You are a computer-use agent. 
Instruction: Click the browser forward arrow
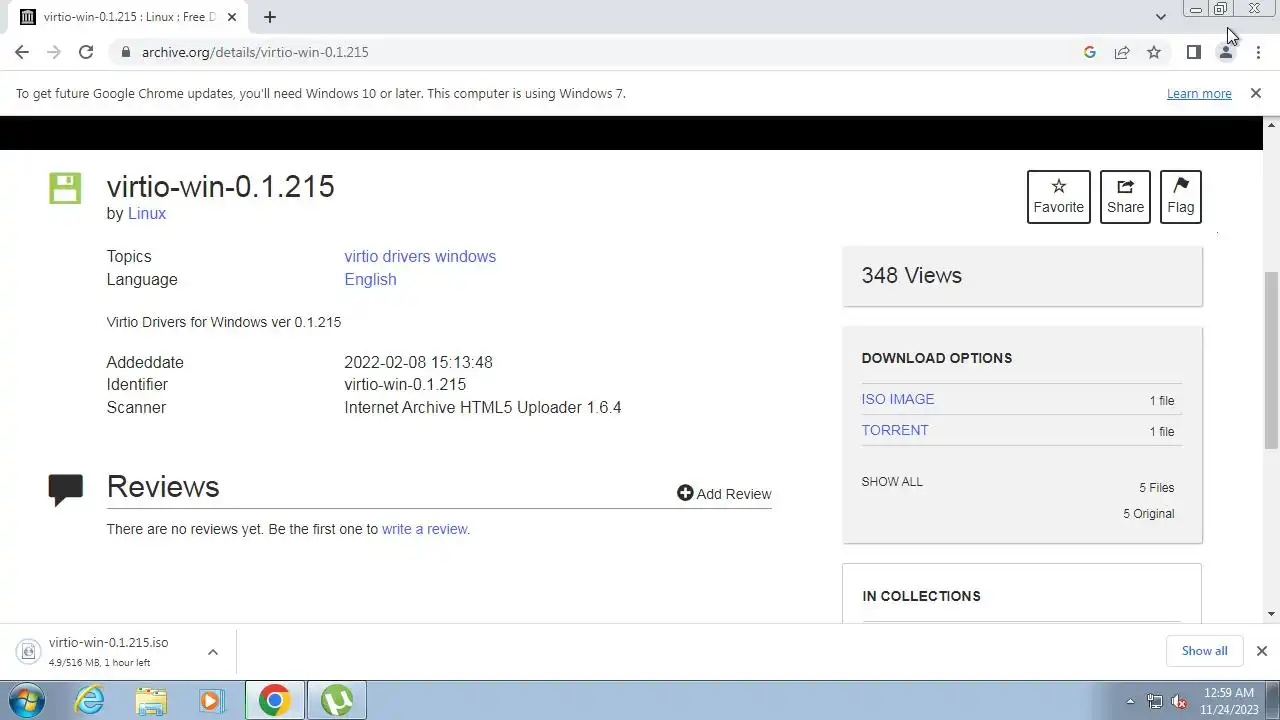(x=54, y=52)
